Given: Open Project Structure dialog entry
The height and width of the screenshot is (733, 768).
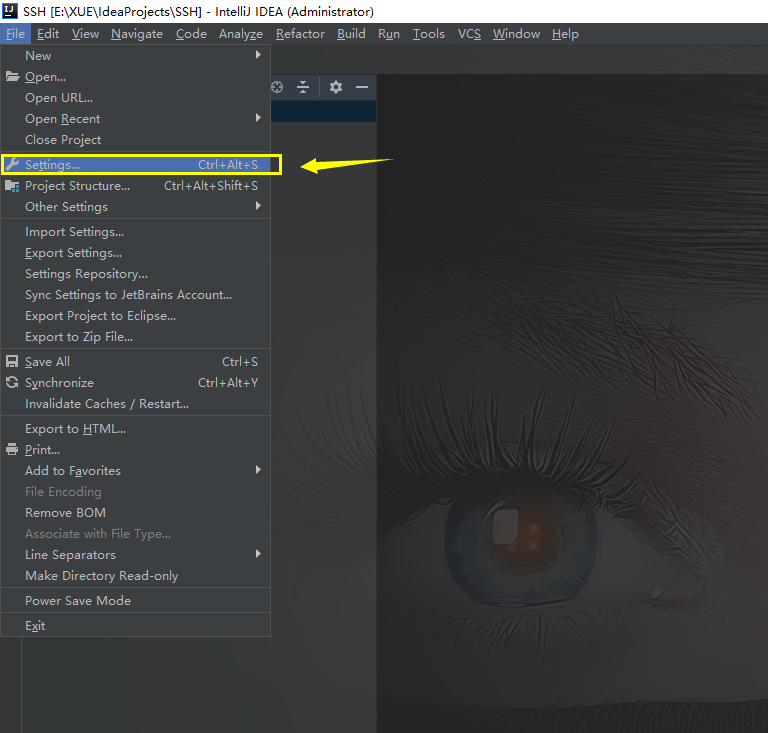Looking at the screenshot, I should (136, 186).
